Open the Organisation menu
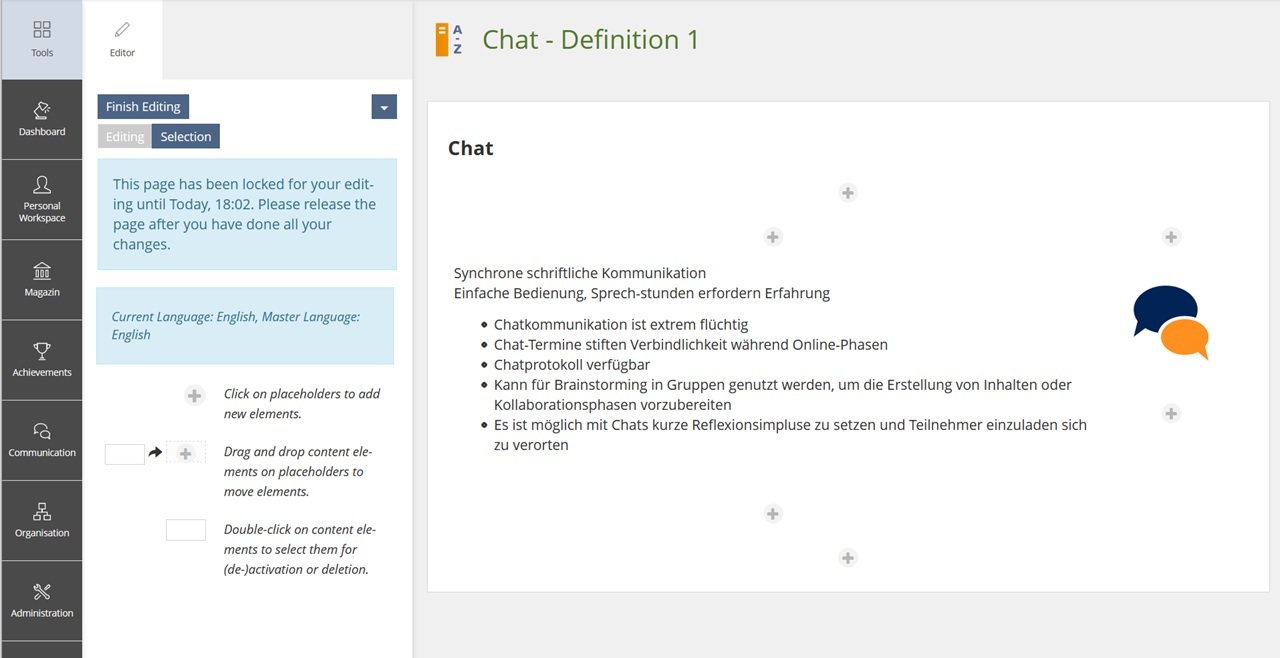Viewport: 1280px width, 658px height. click(x=41, y=521)
